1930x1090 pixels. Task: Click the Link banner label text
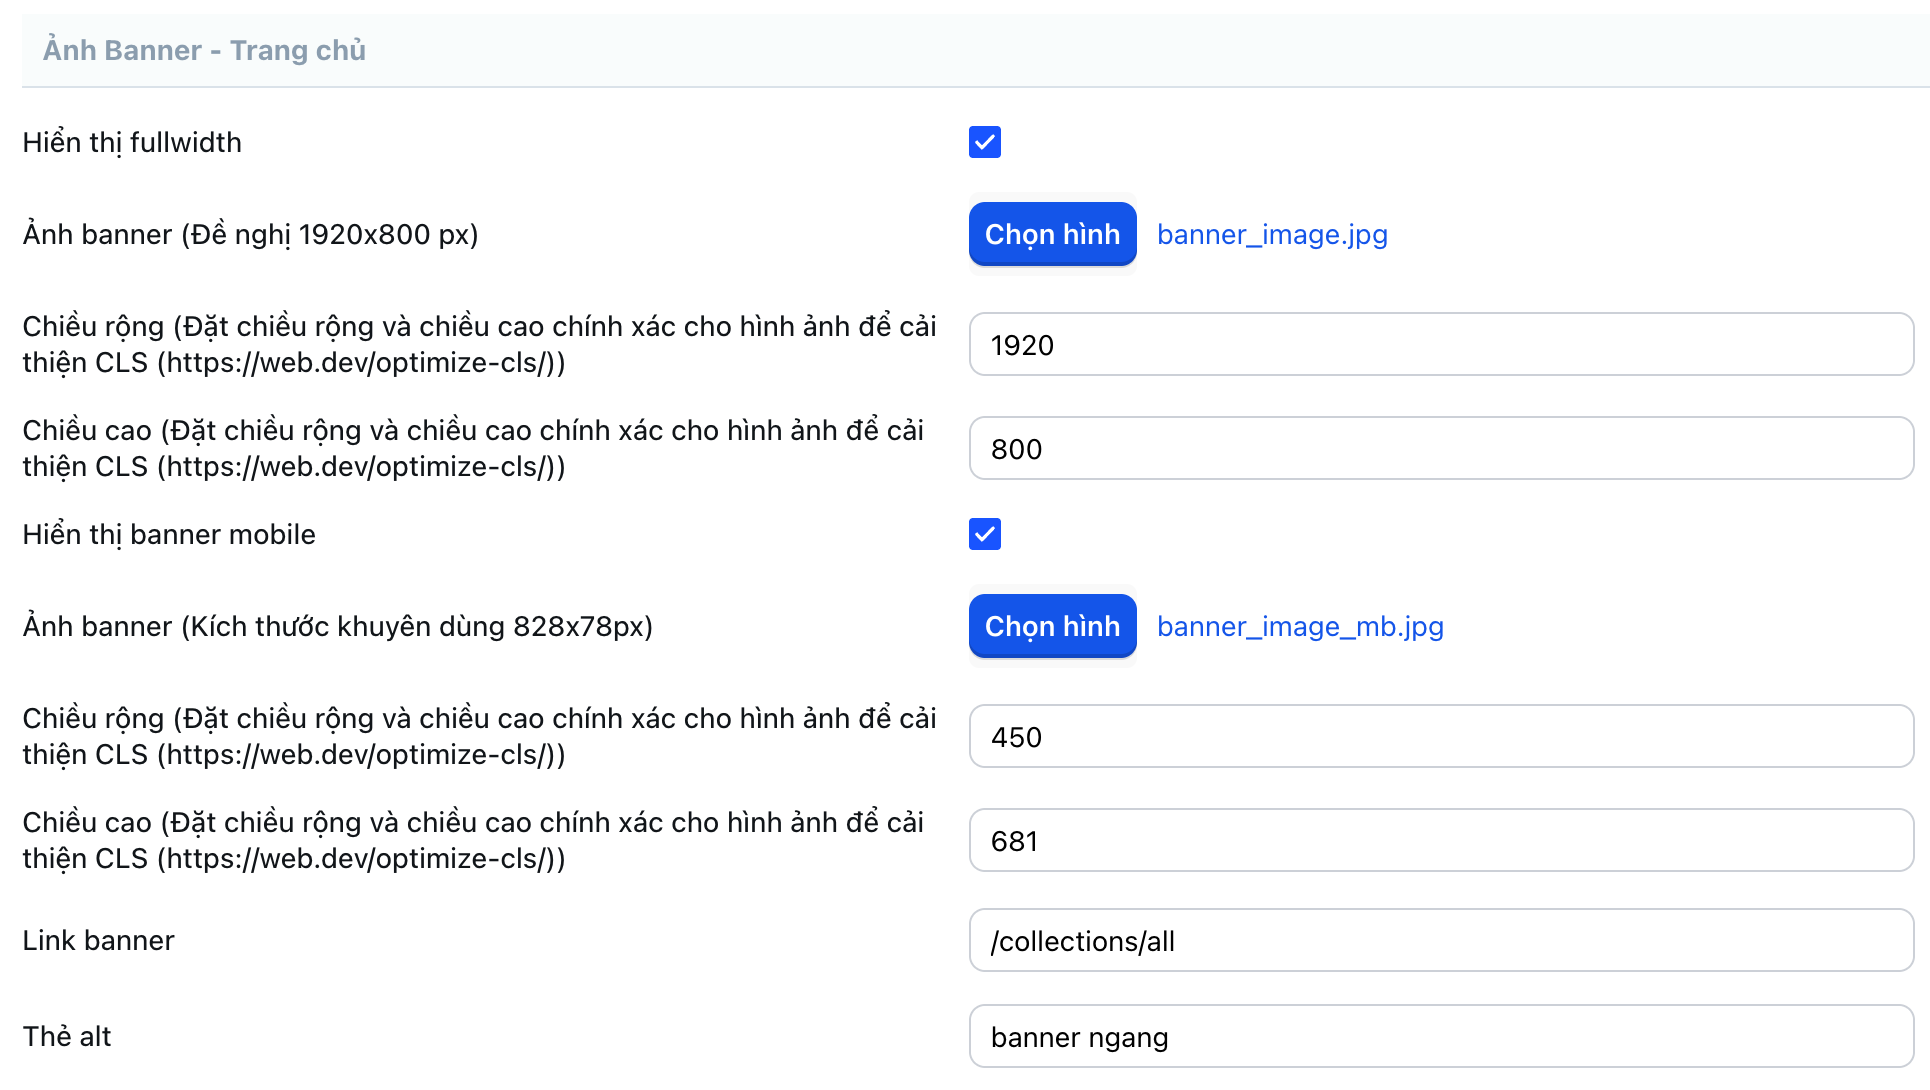[x=98, y=940]
